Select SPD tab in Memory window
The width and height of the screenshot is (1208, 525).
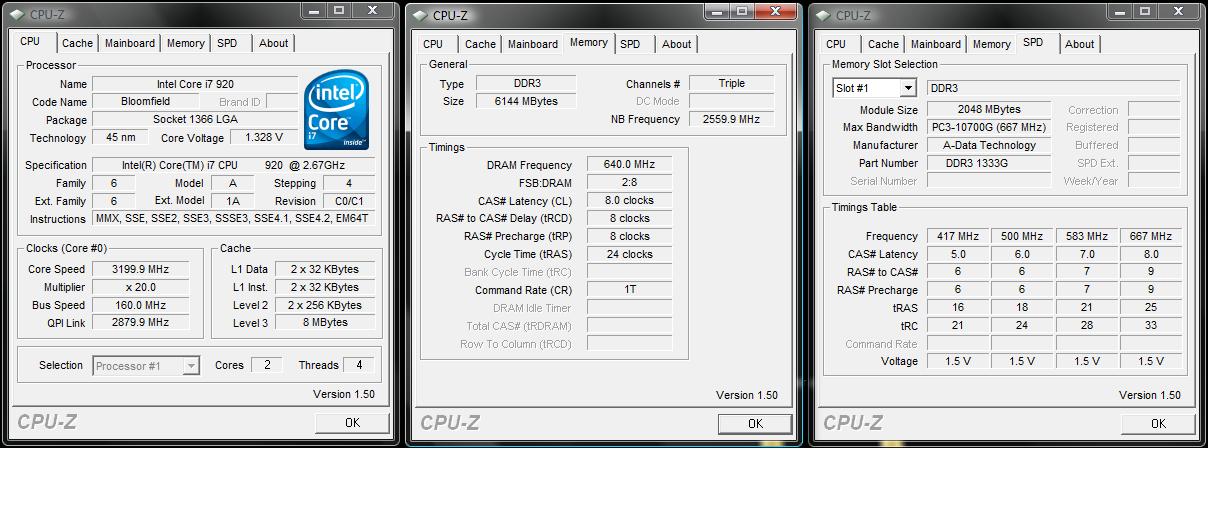630,44
